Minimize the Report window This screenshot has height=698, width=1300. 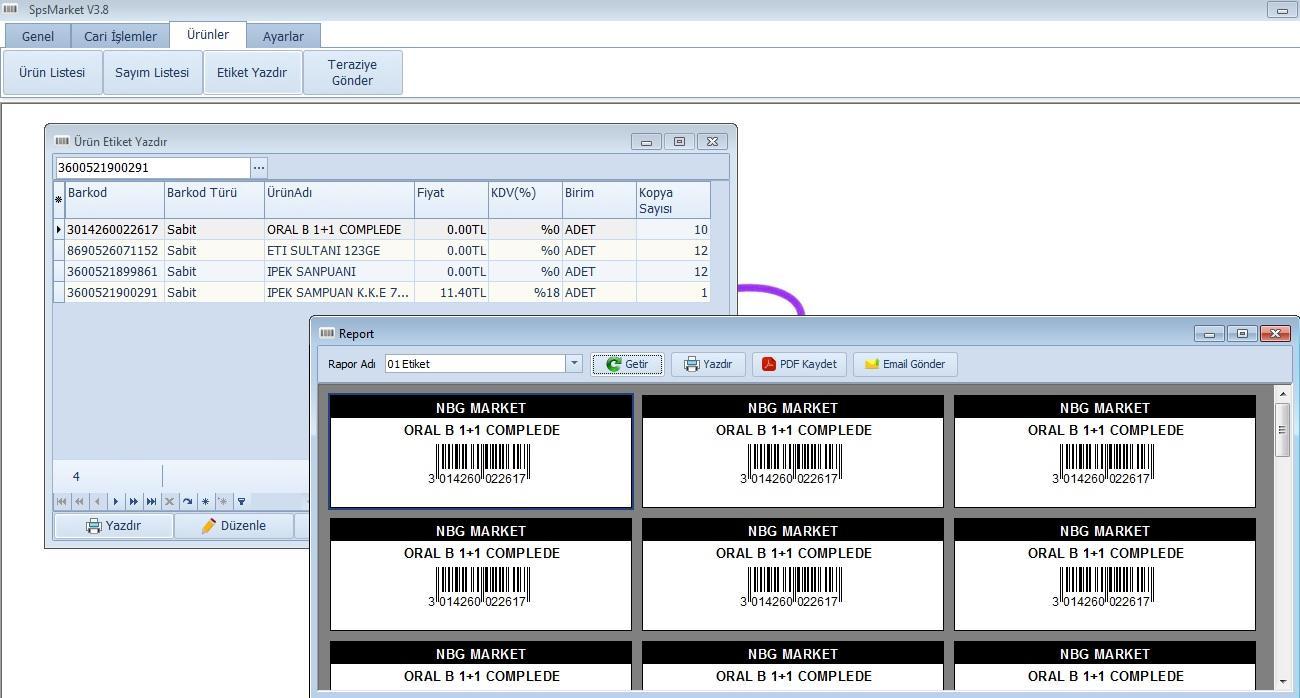(x=1209, y=334)
